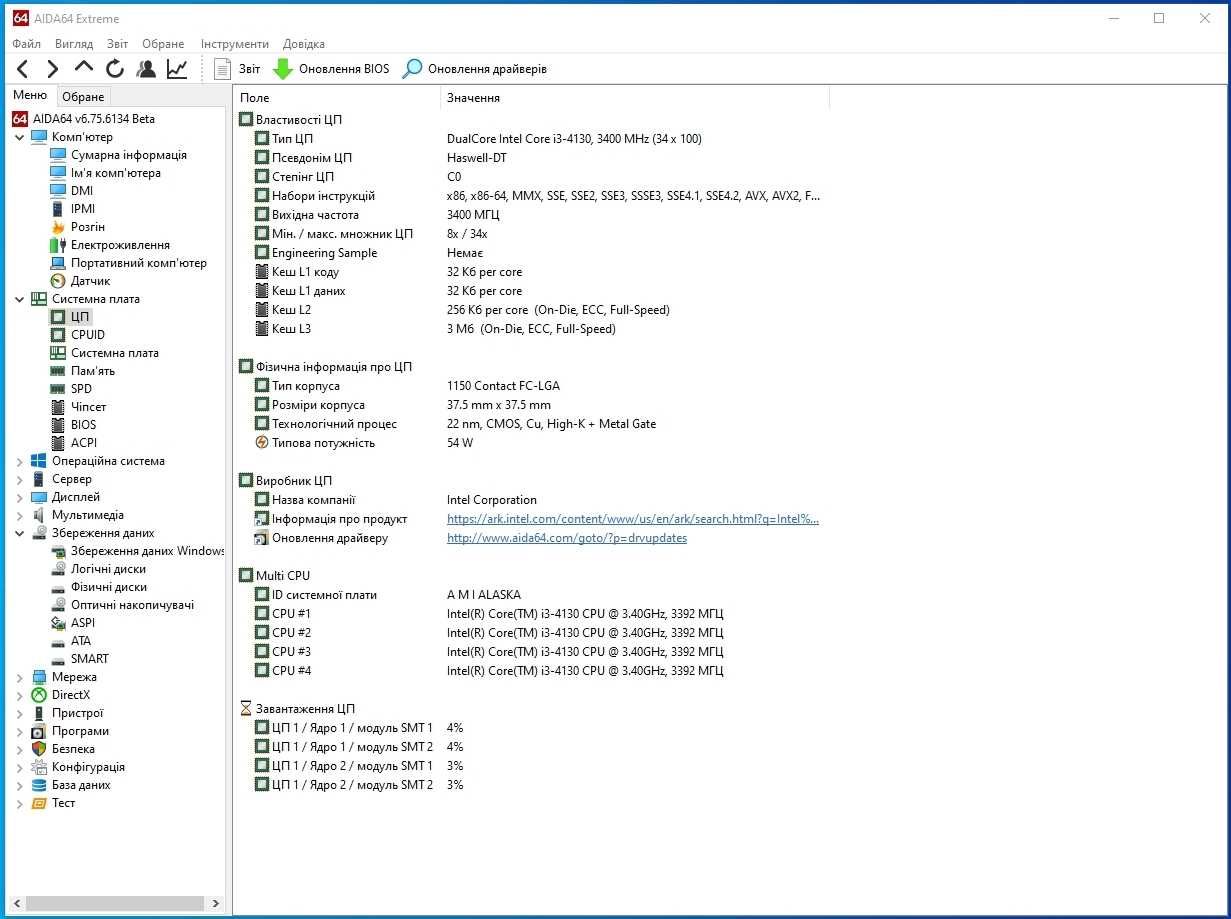1231x919 pixels.
Task: Refresh the page with the circular arrow icon
Action: point(115,69)
